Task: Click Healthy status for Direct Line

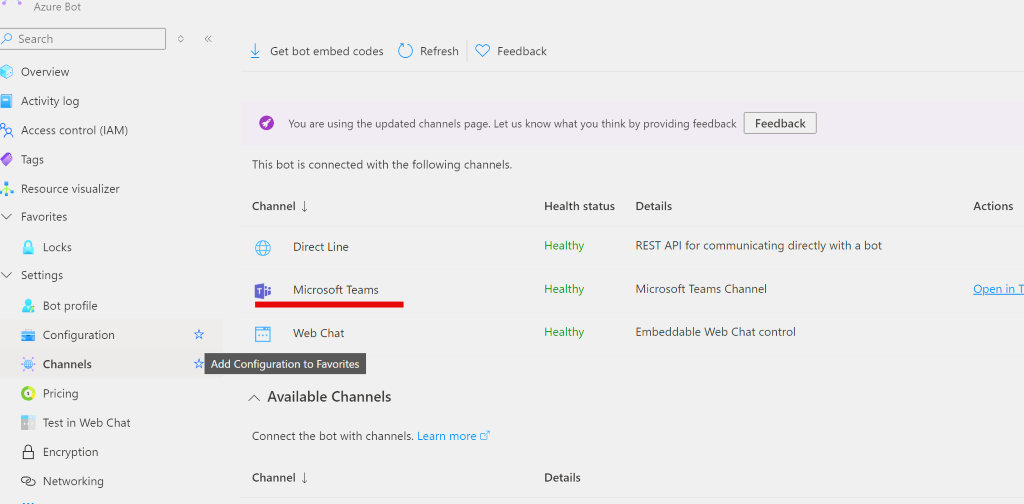Action: [564, 246]
